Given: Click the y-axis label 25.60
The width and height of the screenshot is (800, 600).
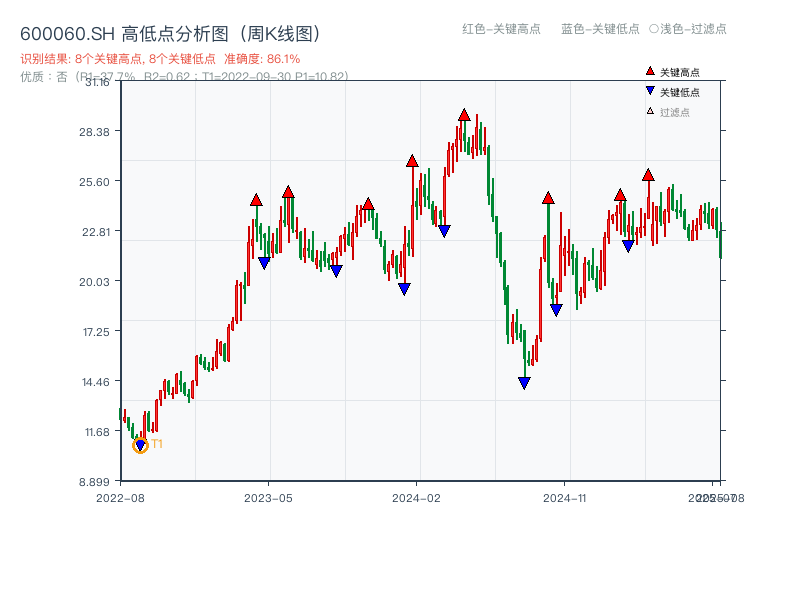Looking at the screenshot, I should [x=94, y=182].
